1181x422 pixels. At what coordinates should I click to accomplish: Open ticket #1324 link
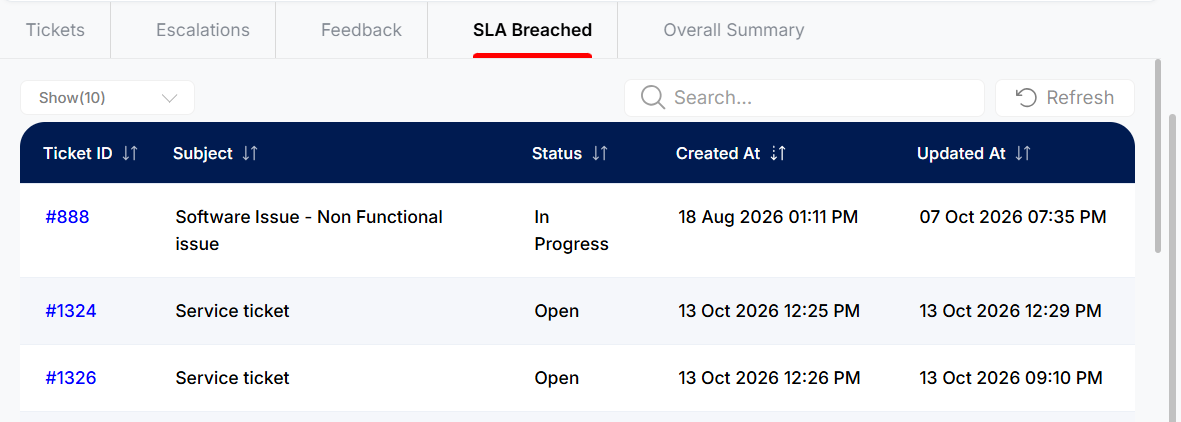(x=71, y=310)
